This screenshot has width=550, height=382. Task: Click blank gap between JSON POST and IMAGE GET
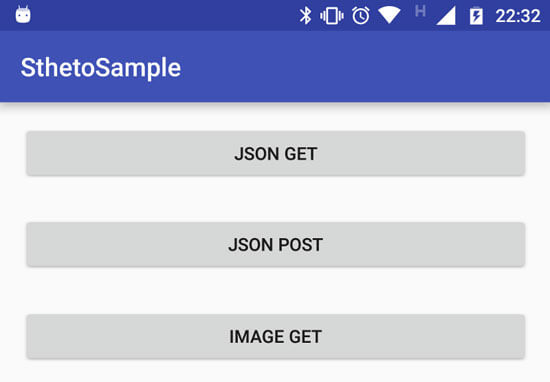(x=276, y=290)
